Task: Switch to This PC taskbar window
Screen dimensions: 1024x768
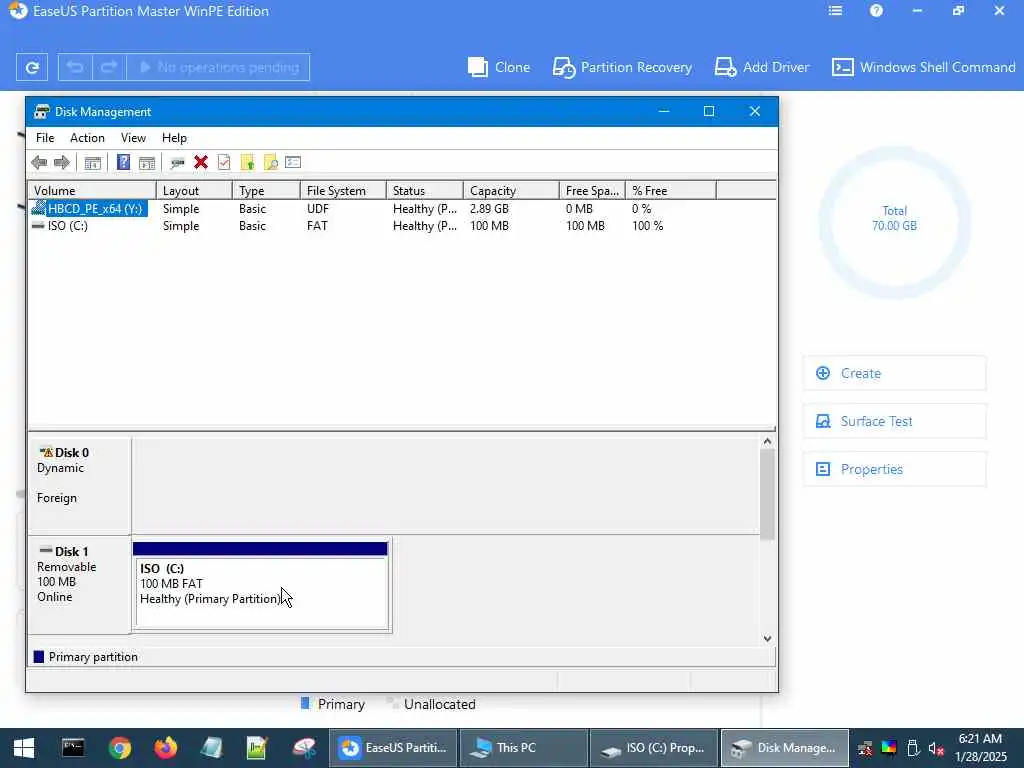Action: [x=524, y=748]
